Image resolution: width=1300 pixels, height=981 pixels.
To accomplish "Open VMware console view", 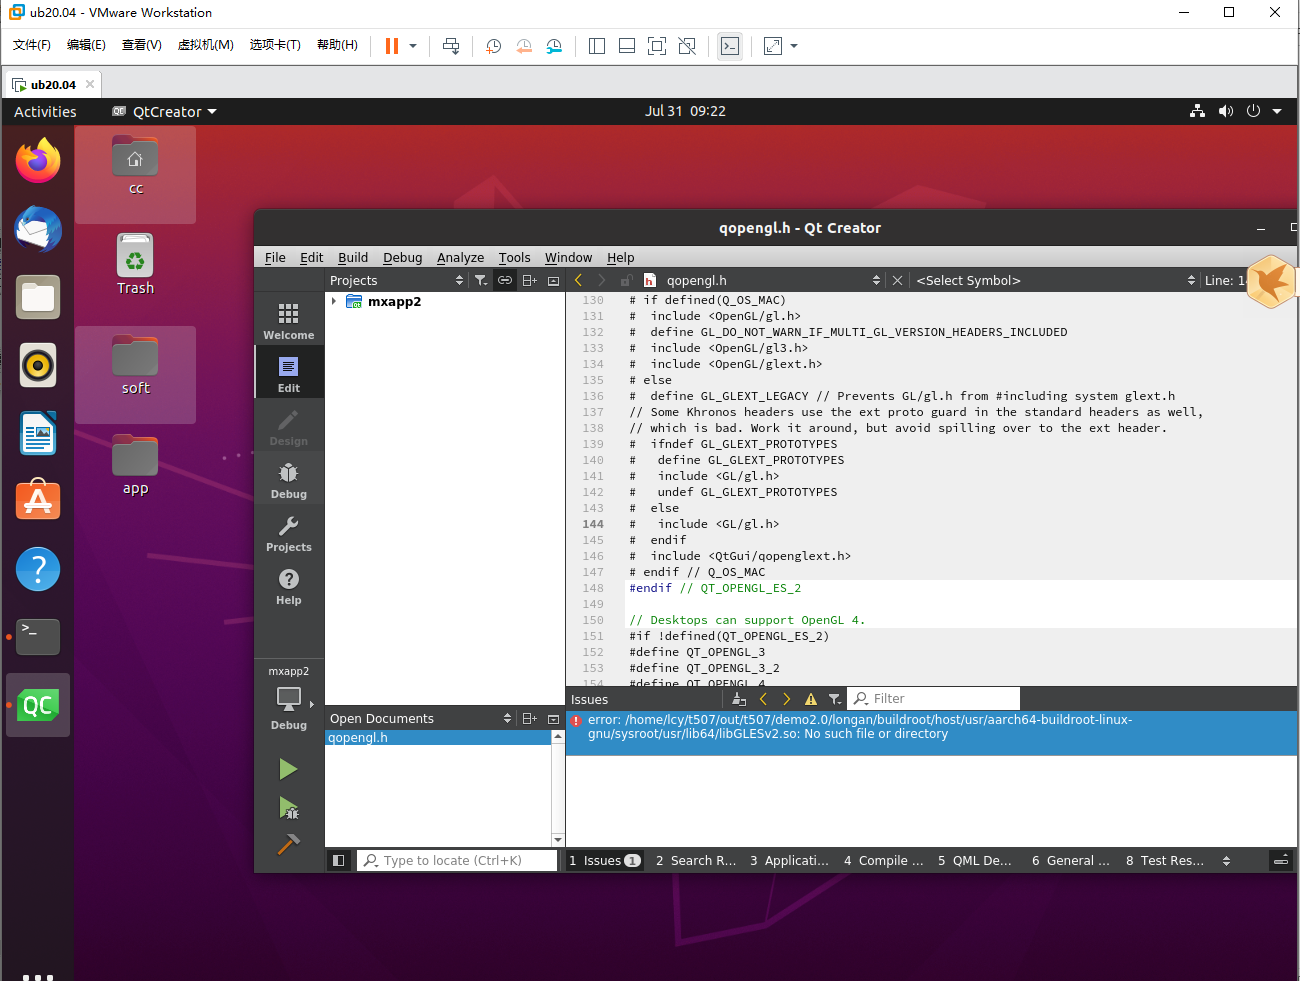I will [x=730, y=46].
